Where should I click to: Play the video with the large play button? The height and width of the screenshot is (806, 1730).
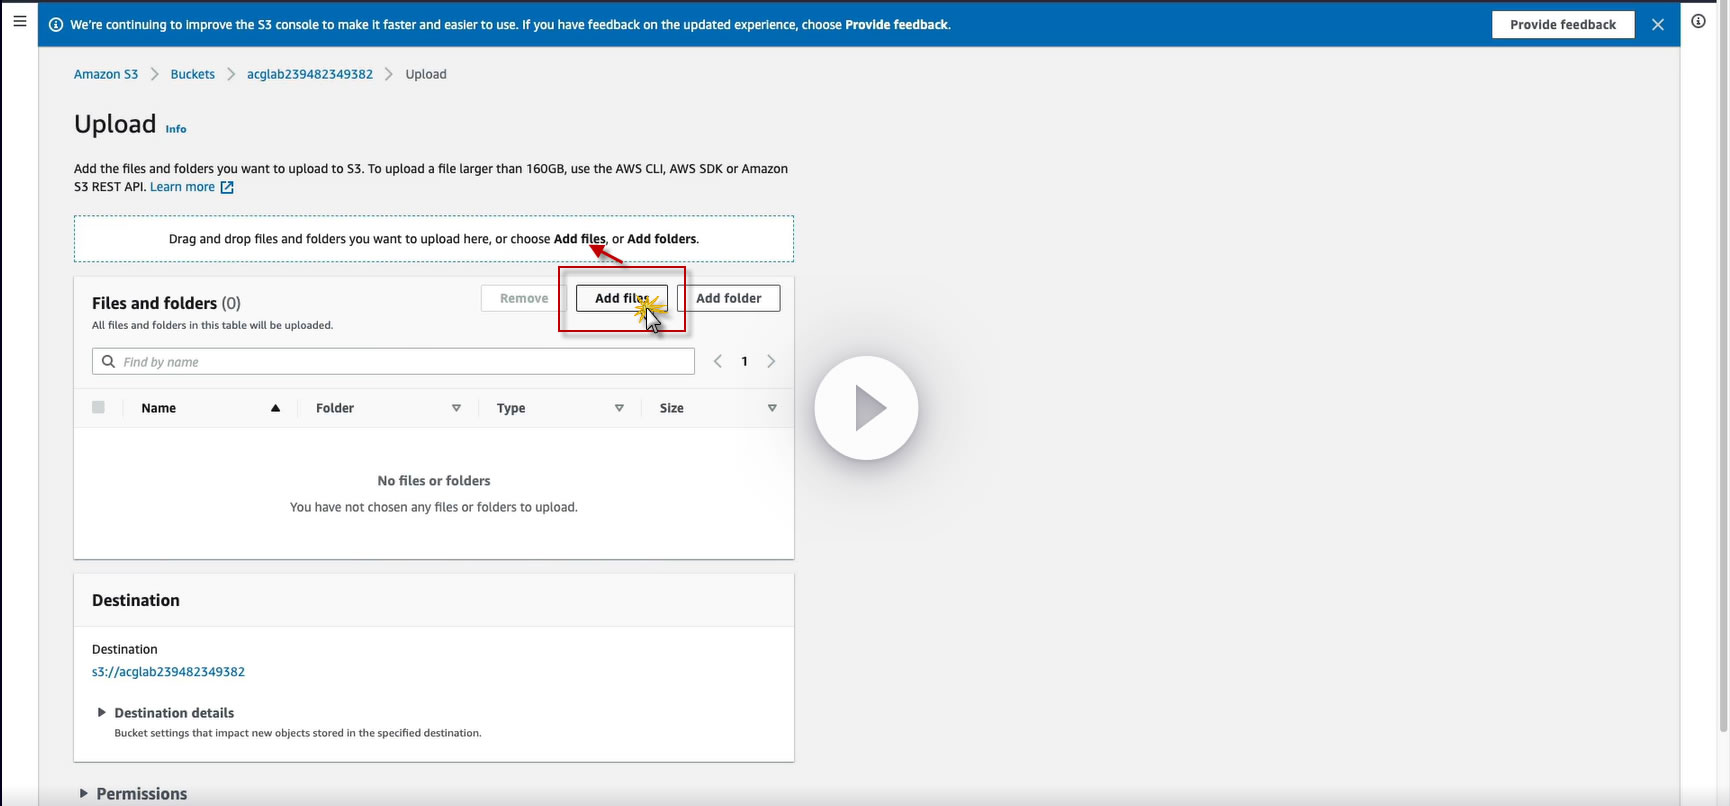pos(866,408)
